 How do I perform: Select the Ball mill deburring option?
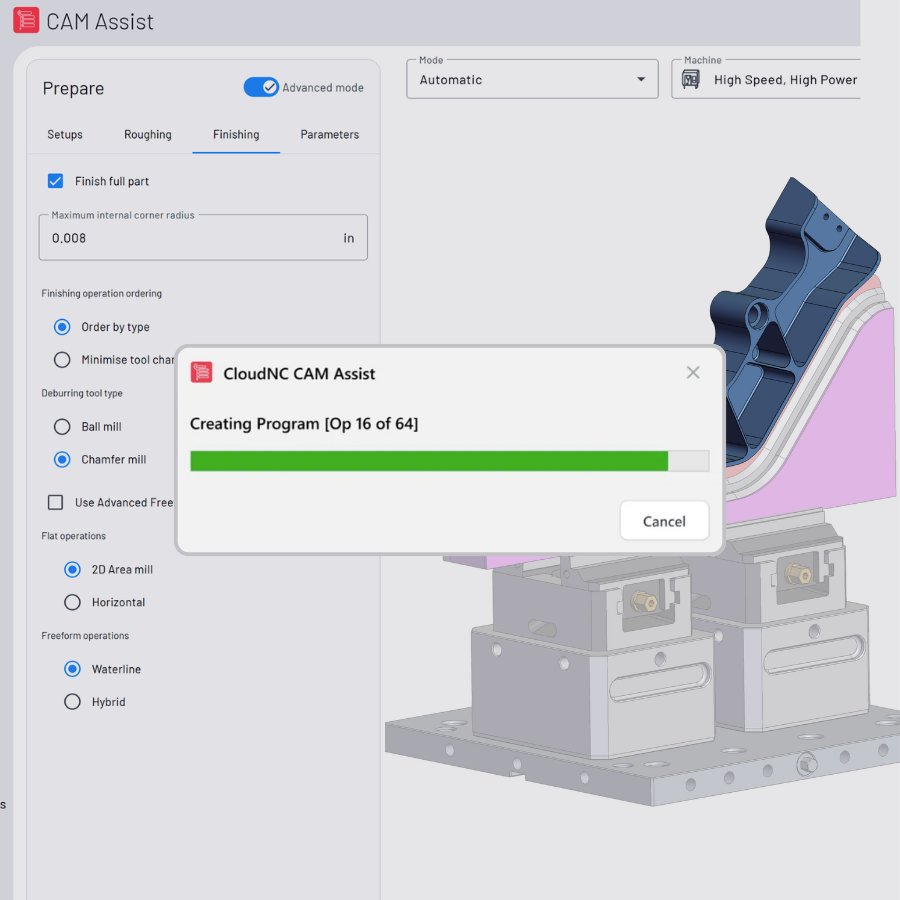tap(62, 426)
